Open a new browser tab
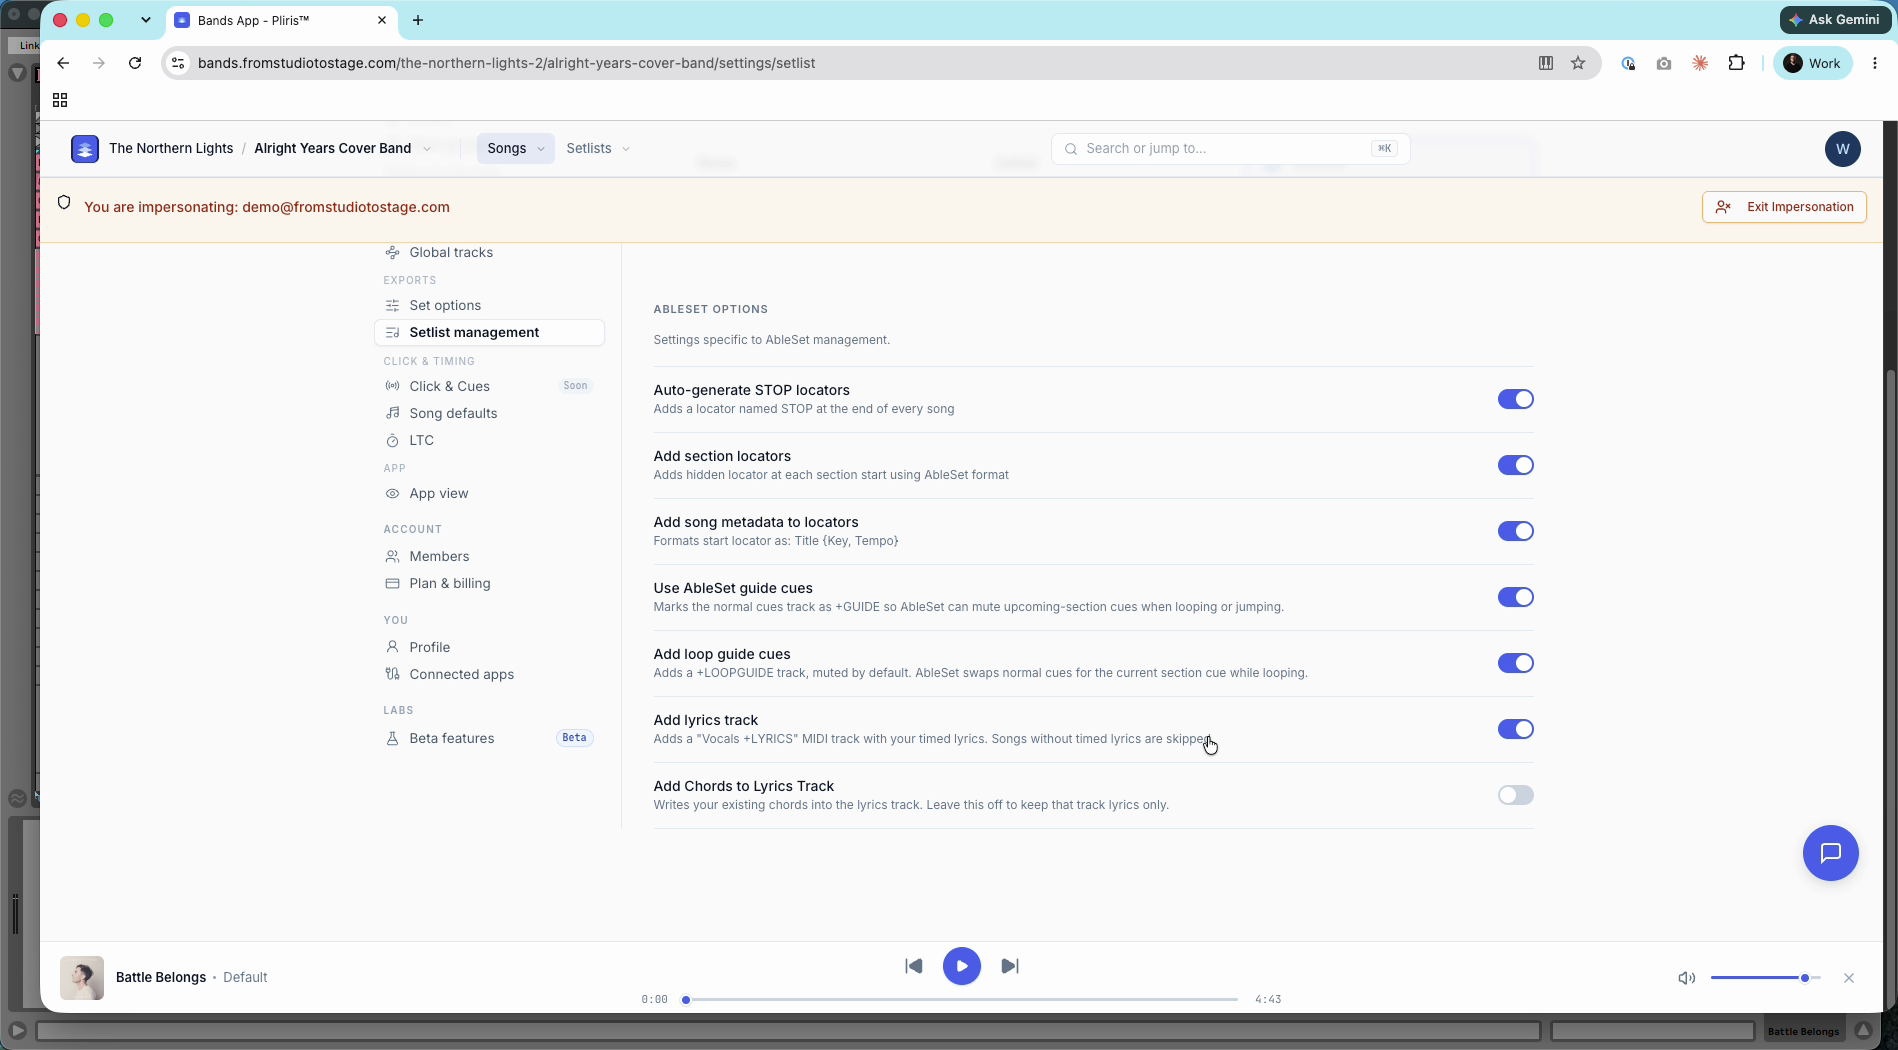Screen dimensions: 1898x1050 pyautogui.click(x=418, y=20)
